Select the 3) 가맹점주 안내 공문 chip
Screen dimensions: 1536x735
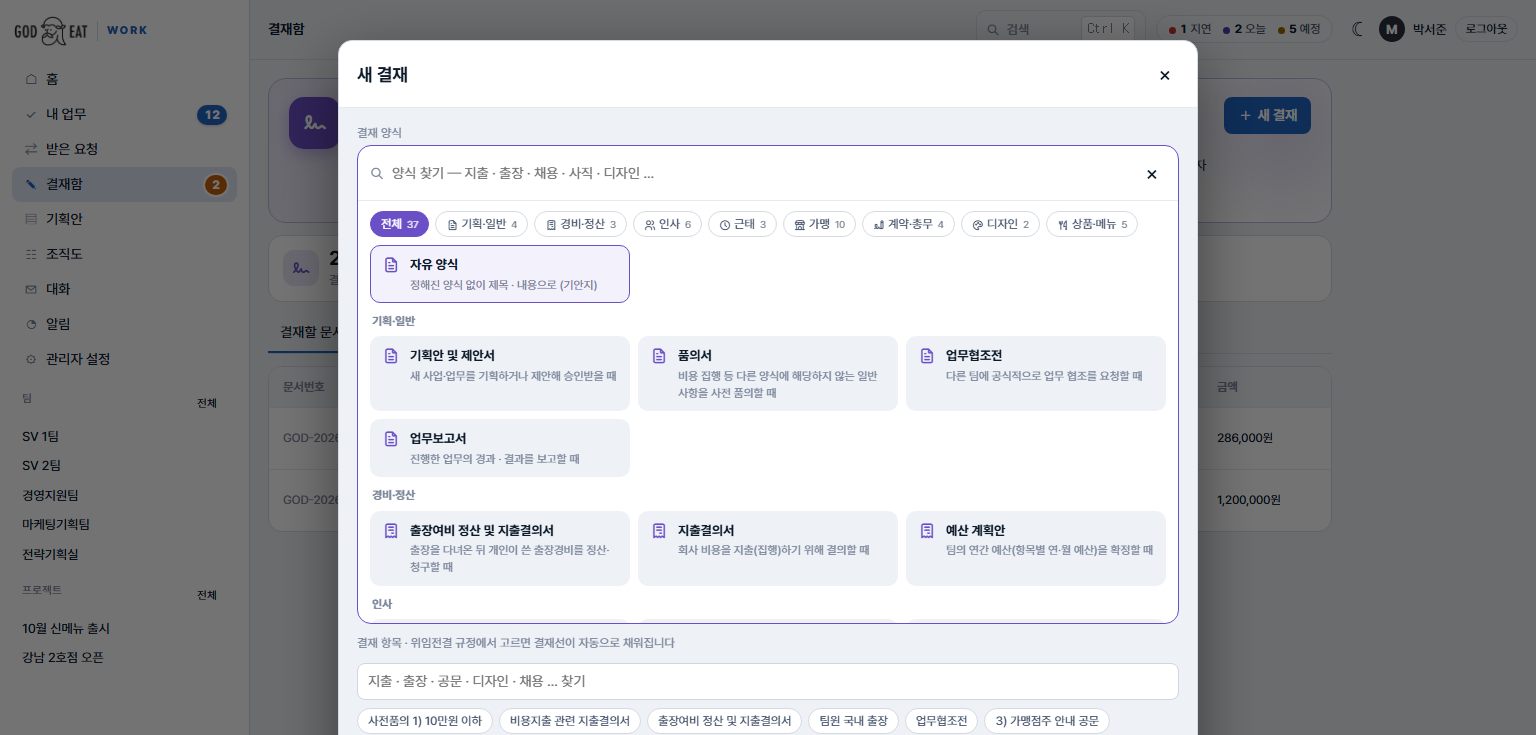(1047, 721)
